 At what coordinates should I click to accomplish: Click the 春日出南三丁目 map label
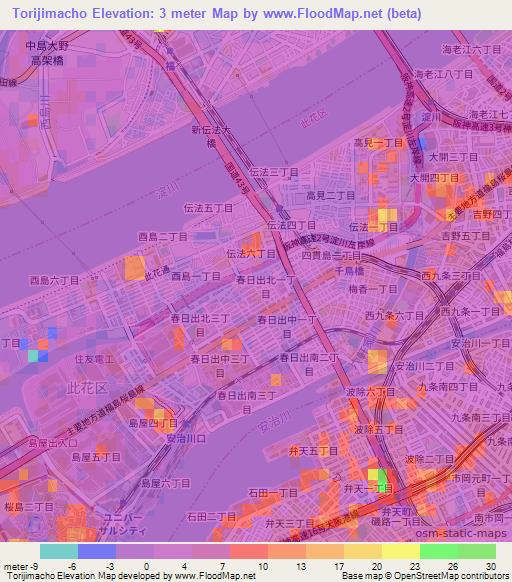point(247,402)
